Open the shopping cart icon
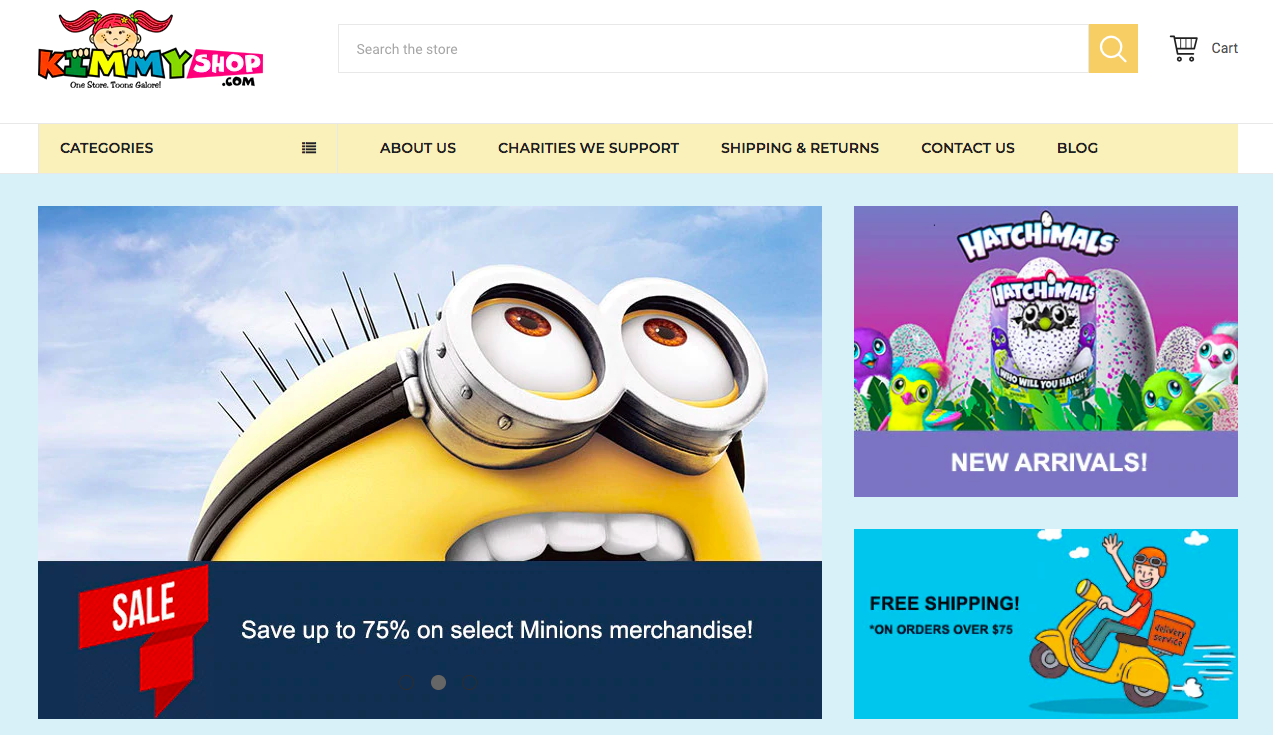 [x=1184, y=48]
